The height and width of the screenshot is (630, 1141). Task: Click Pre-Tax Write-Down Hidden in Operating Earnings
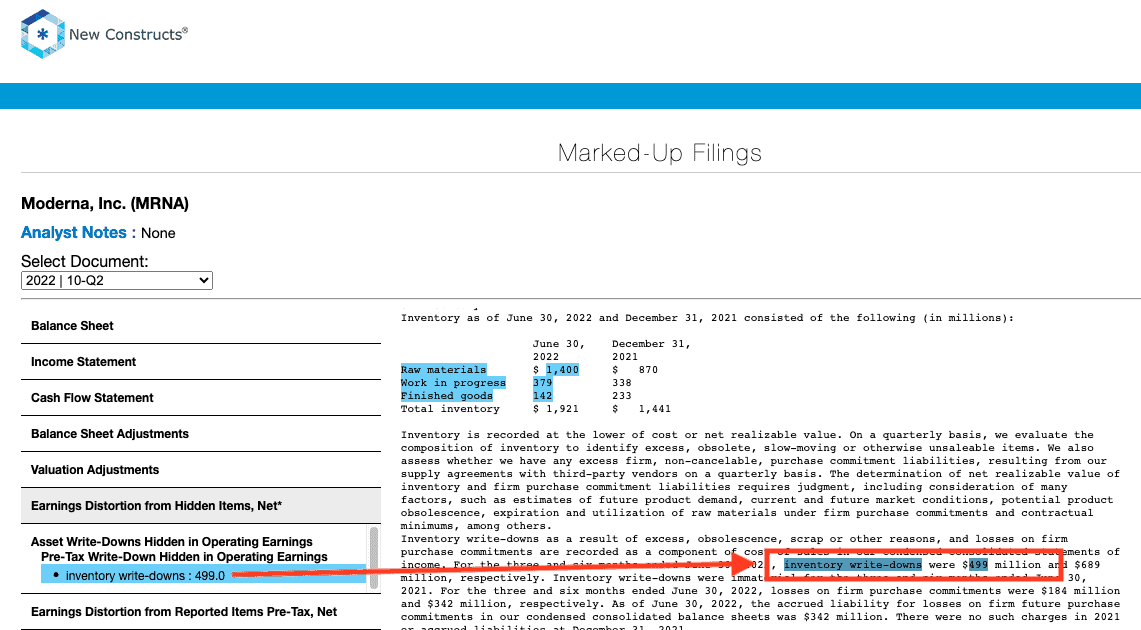coord(184,557)
